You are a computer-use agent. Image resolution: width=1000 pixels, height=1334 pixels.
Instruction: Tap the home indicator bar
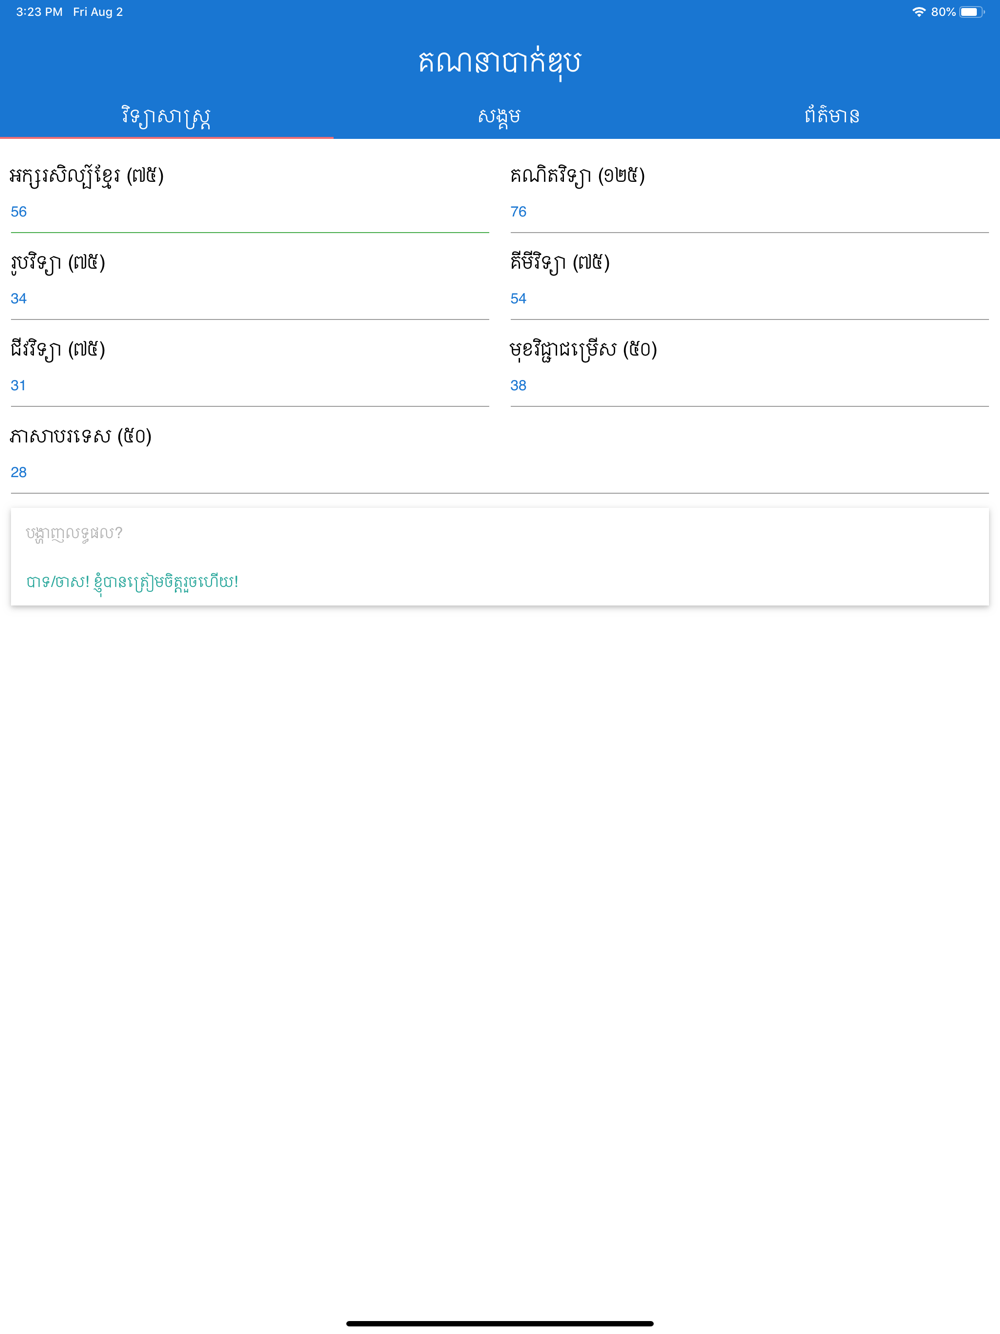(x=499, y=1323)
